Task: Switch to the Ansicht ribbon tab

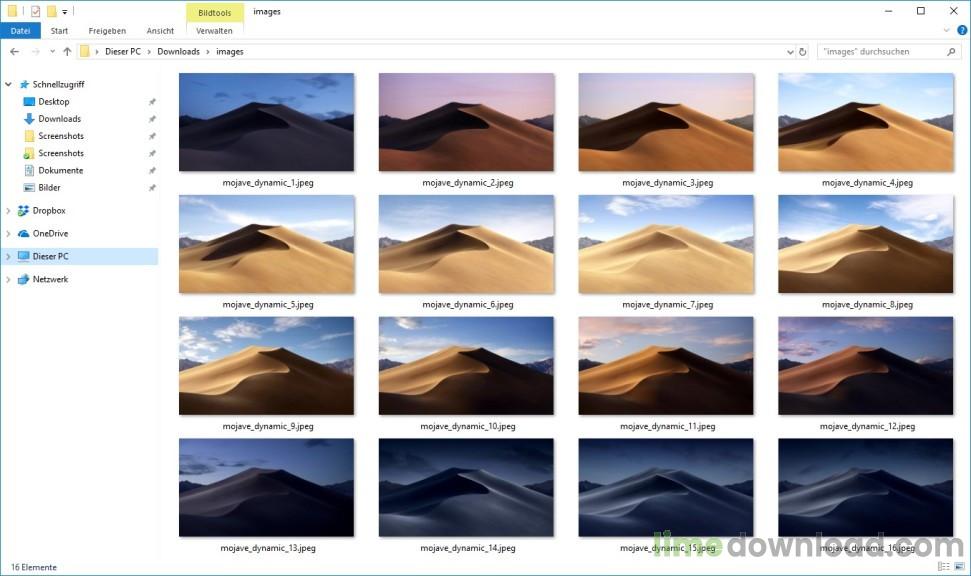Action: 160,31
